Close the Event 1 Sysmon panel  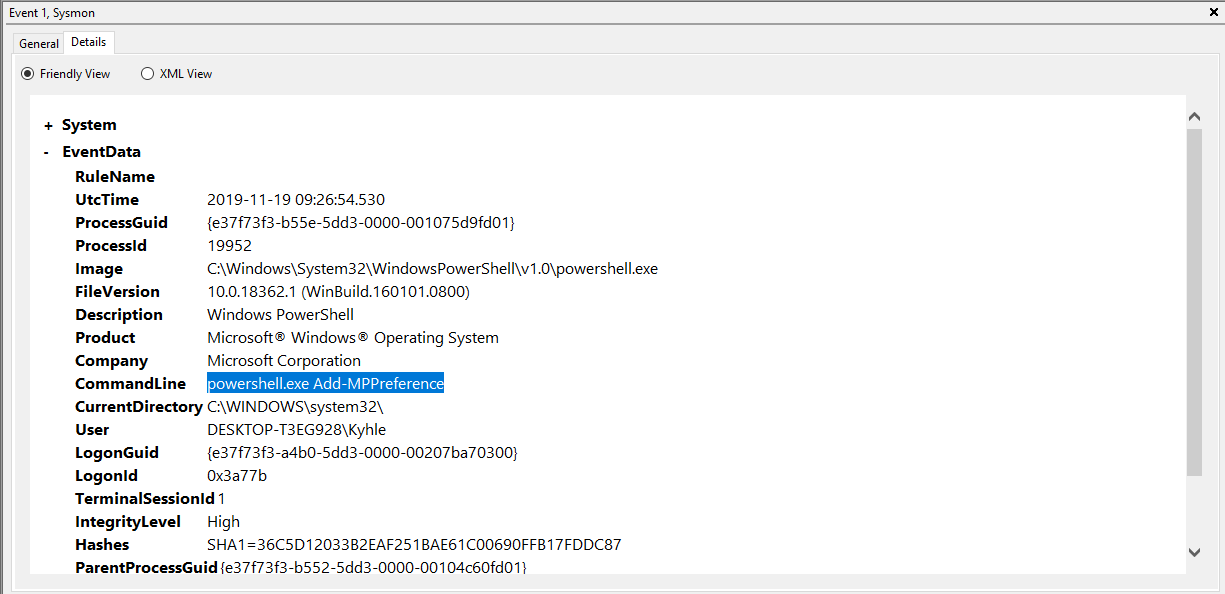click(1213, 13)
